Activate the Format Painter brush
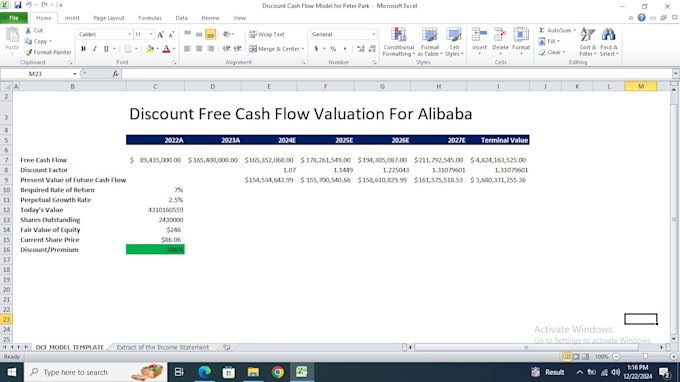680x382 pixels. point(48,52)
